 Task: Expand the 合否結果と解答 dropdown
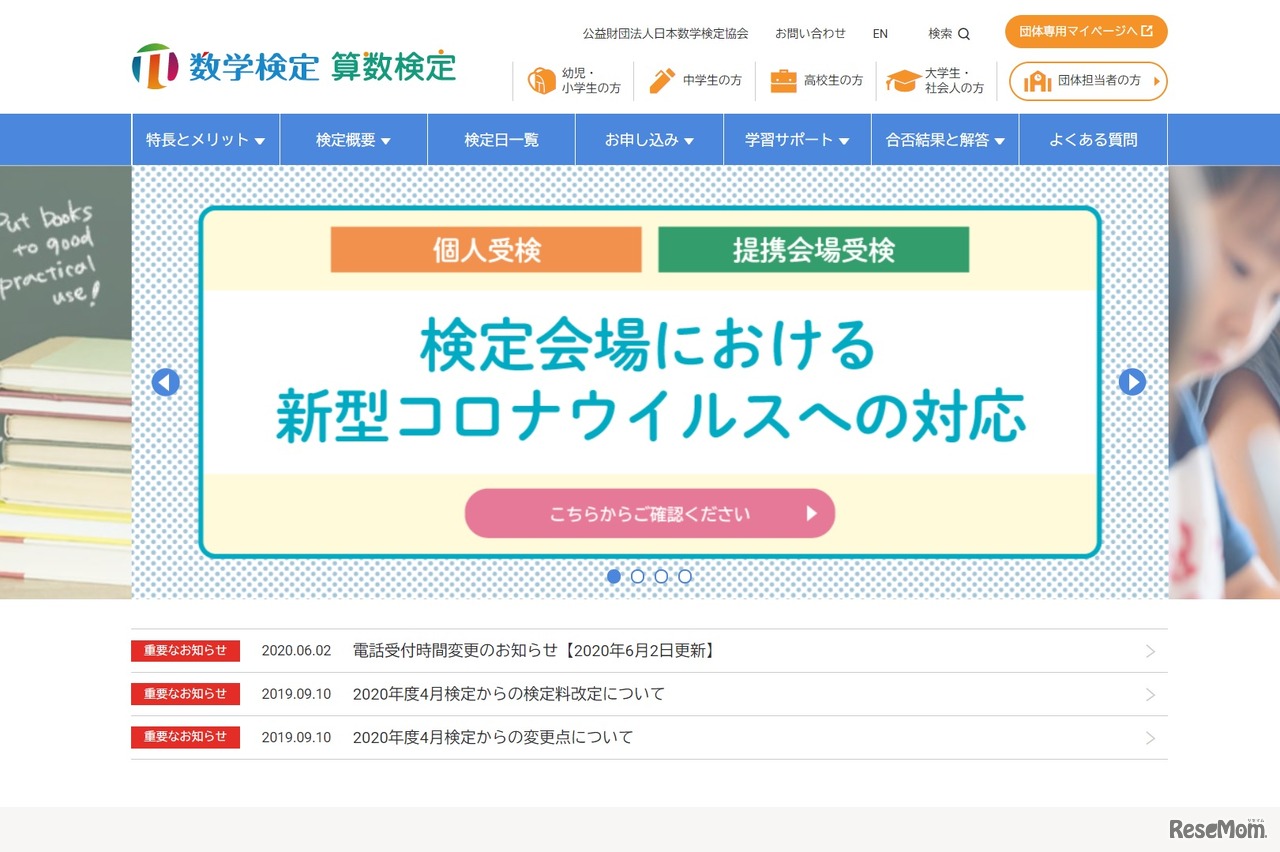click(945, 140)
